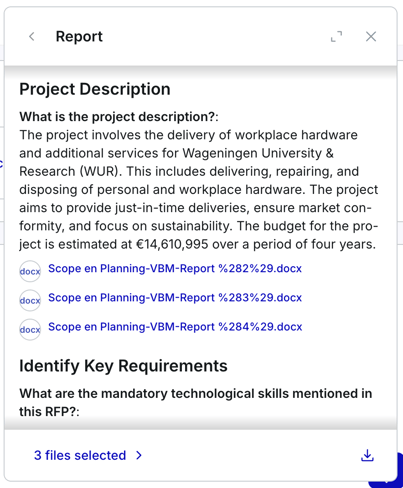Click the €14,610,995 budget text
Screen dimensions: 403x488
point(172,244)
